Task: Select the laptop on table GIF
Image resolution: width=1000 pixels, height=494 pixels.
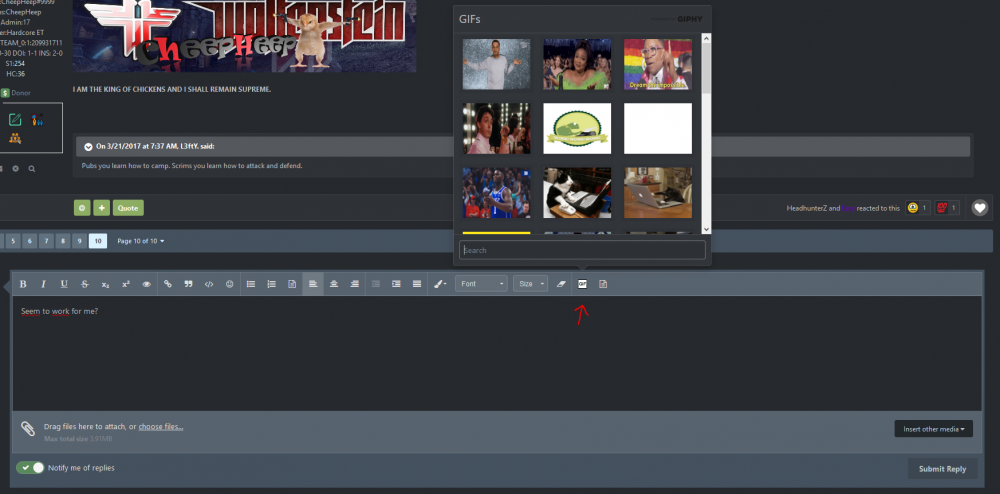Action: tap(658, 193)
